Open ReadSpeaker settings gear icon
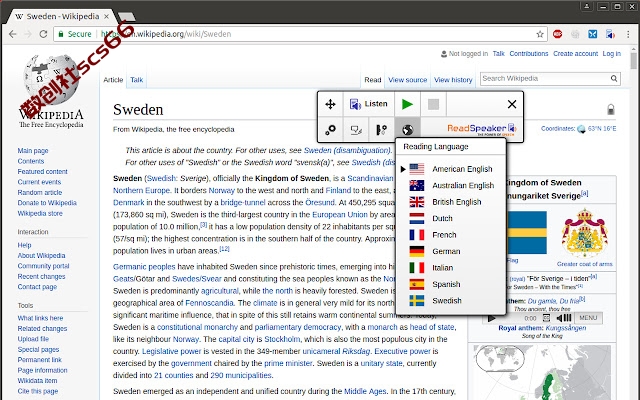640x400 pixels. [330, 130]
